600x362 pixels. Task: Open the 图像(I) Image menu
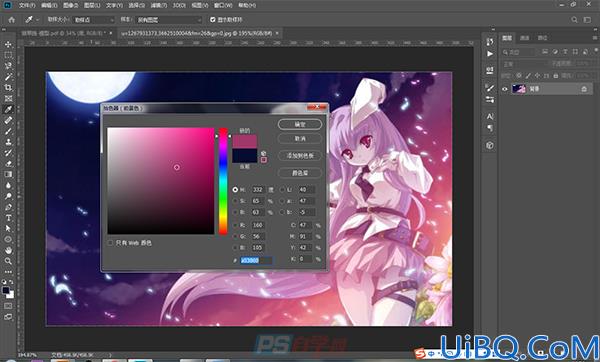(70, 5)
